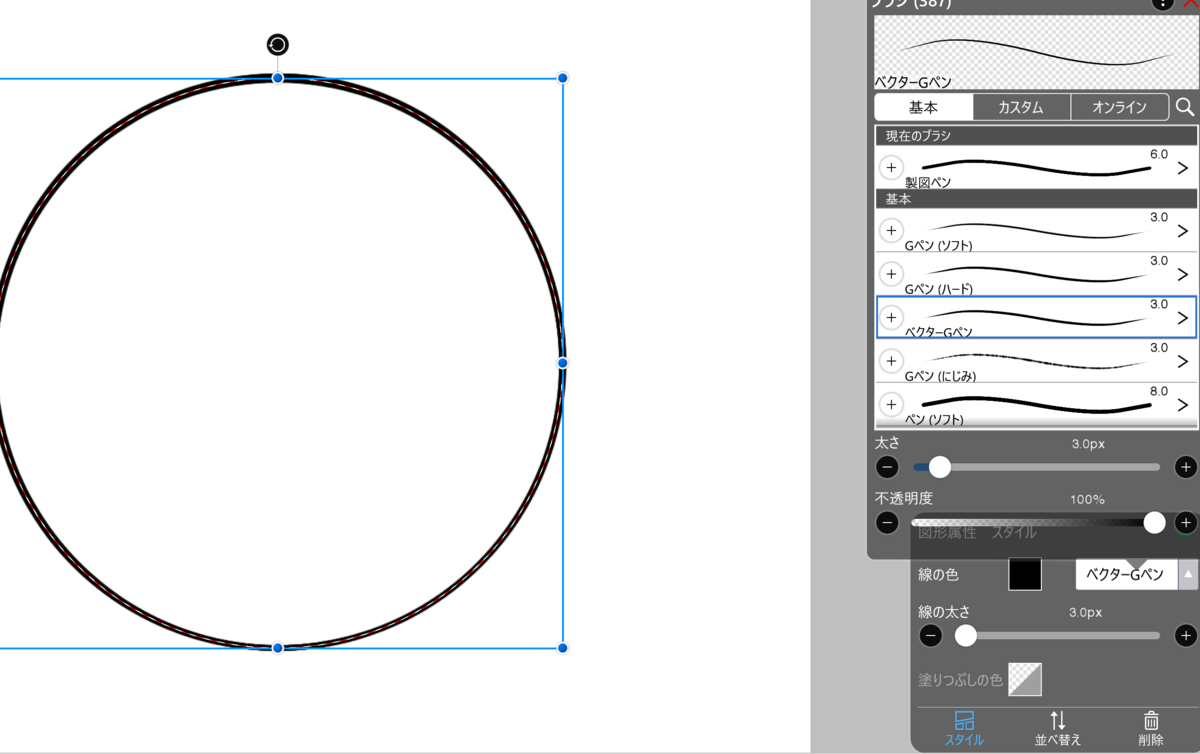Viewport: 1200px width, 754px height.
Task: Switch to the オンライン brush tab
Action: (x=1119, y=107)
